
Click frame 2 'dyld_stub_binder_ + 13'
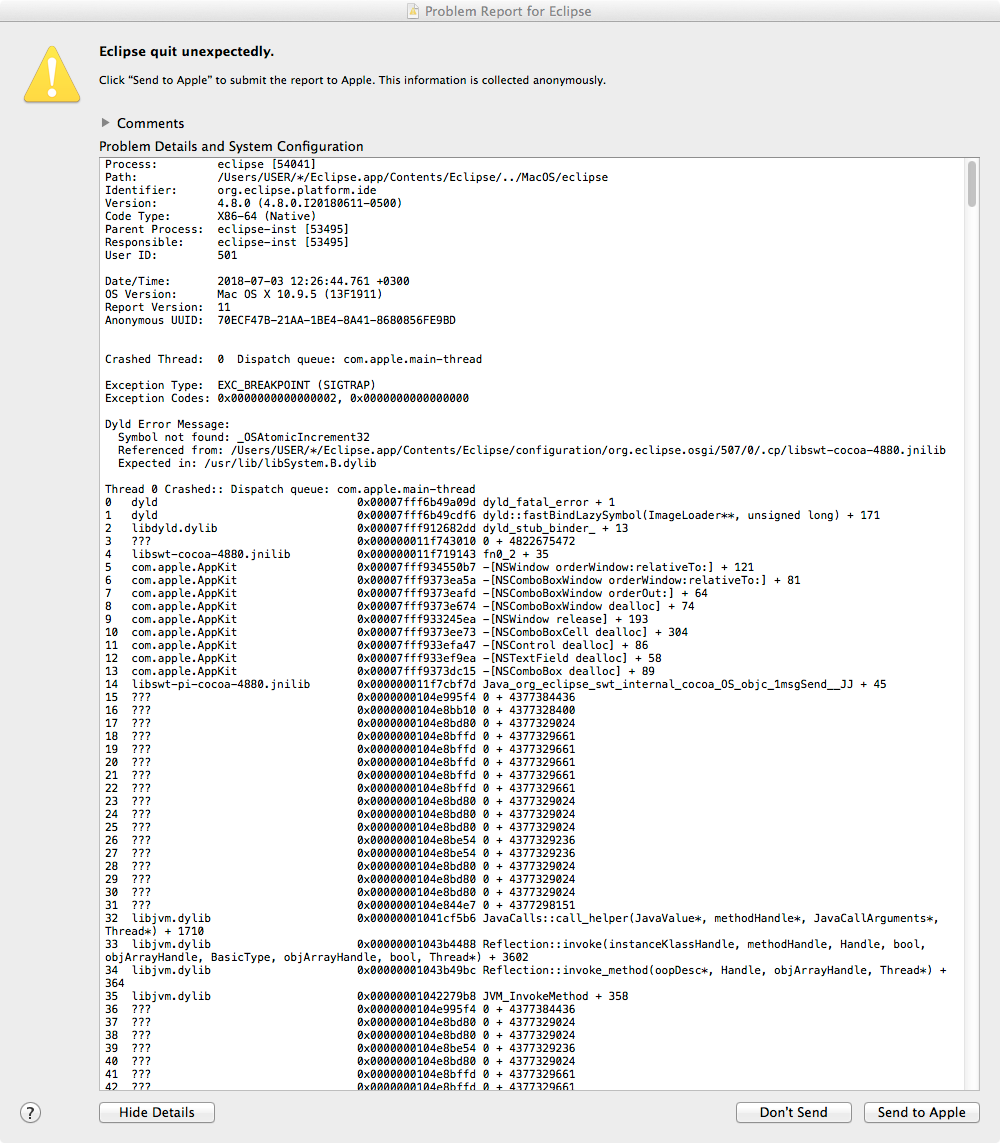(x=367, y=528)
